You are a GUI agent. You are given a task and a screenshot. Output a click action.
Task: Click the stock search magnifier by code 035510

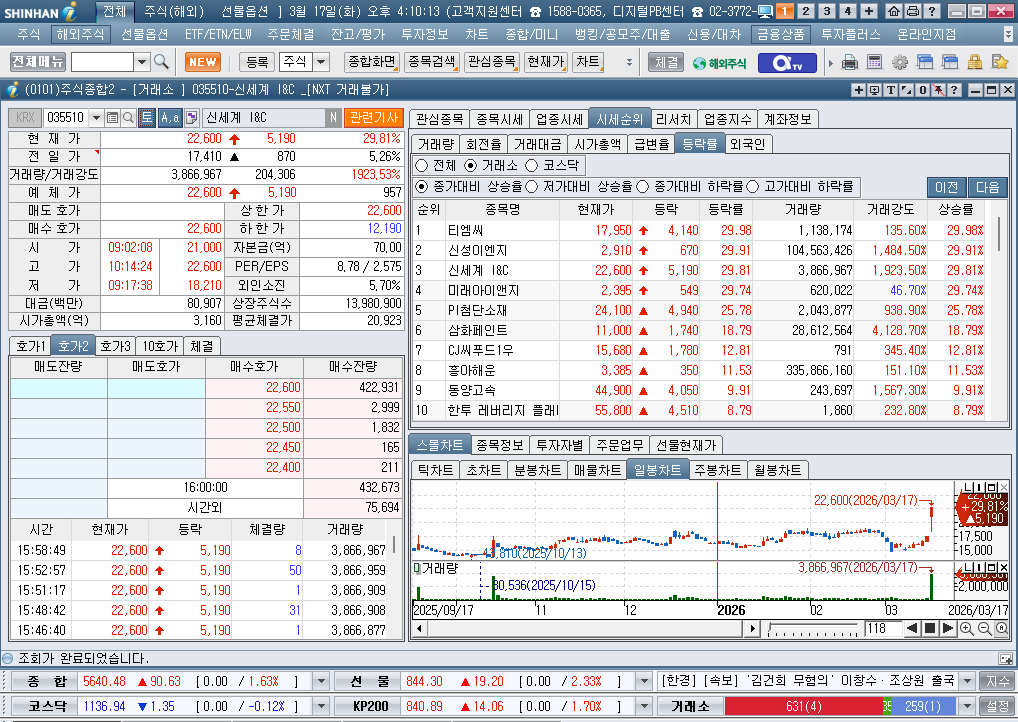128,118
